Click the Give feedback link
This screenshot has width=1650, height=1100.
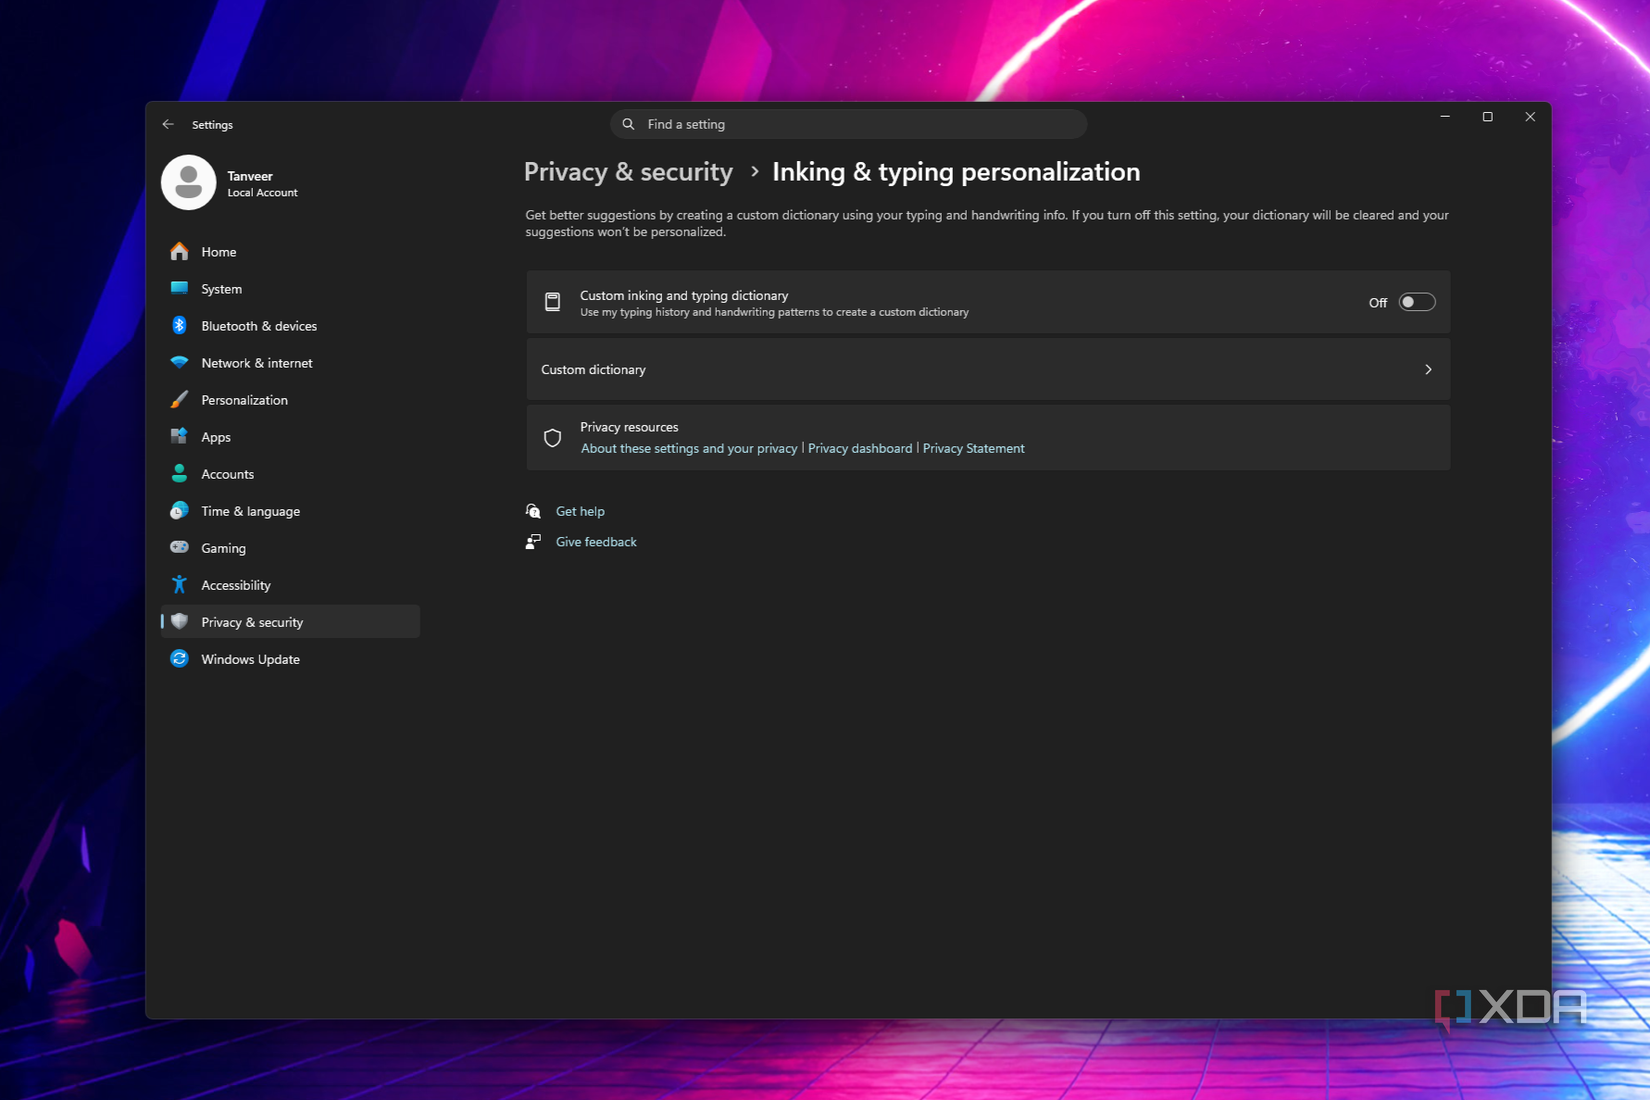point(596,541)
